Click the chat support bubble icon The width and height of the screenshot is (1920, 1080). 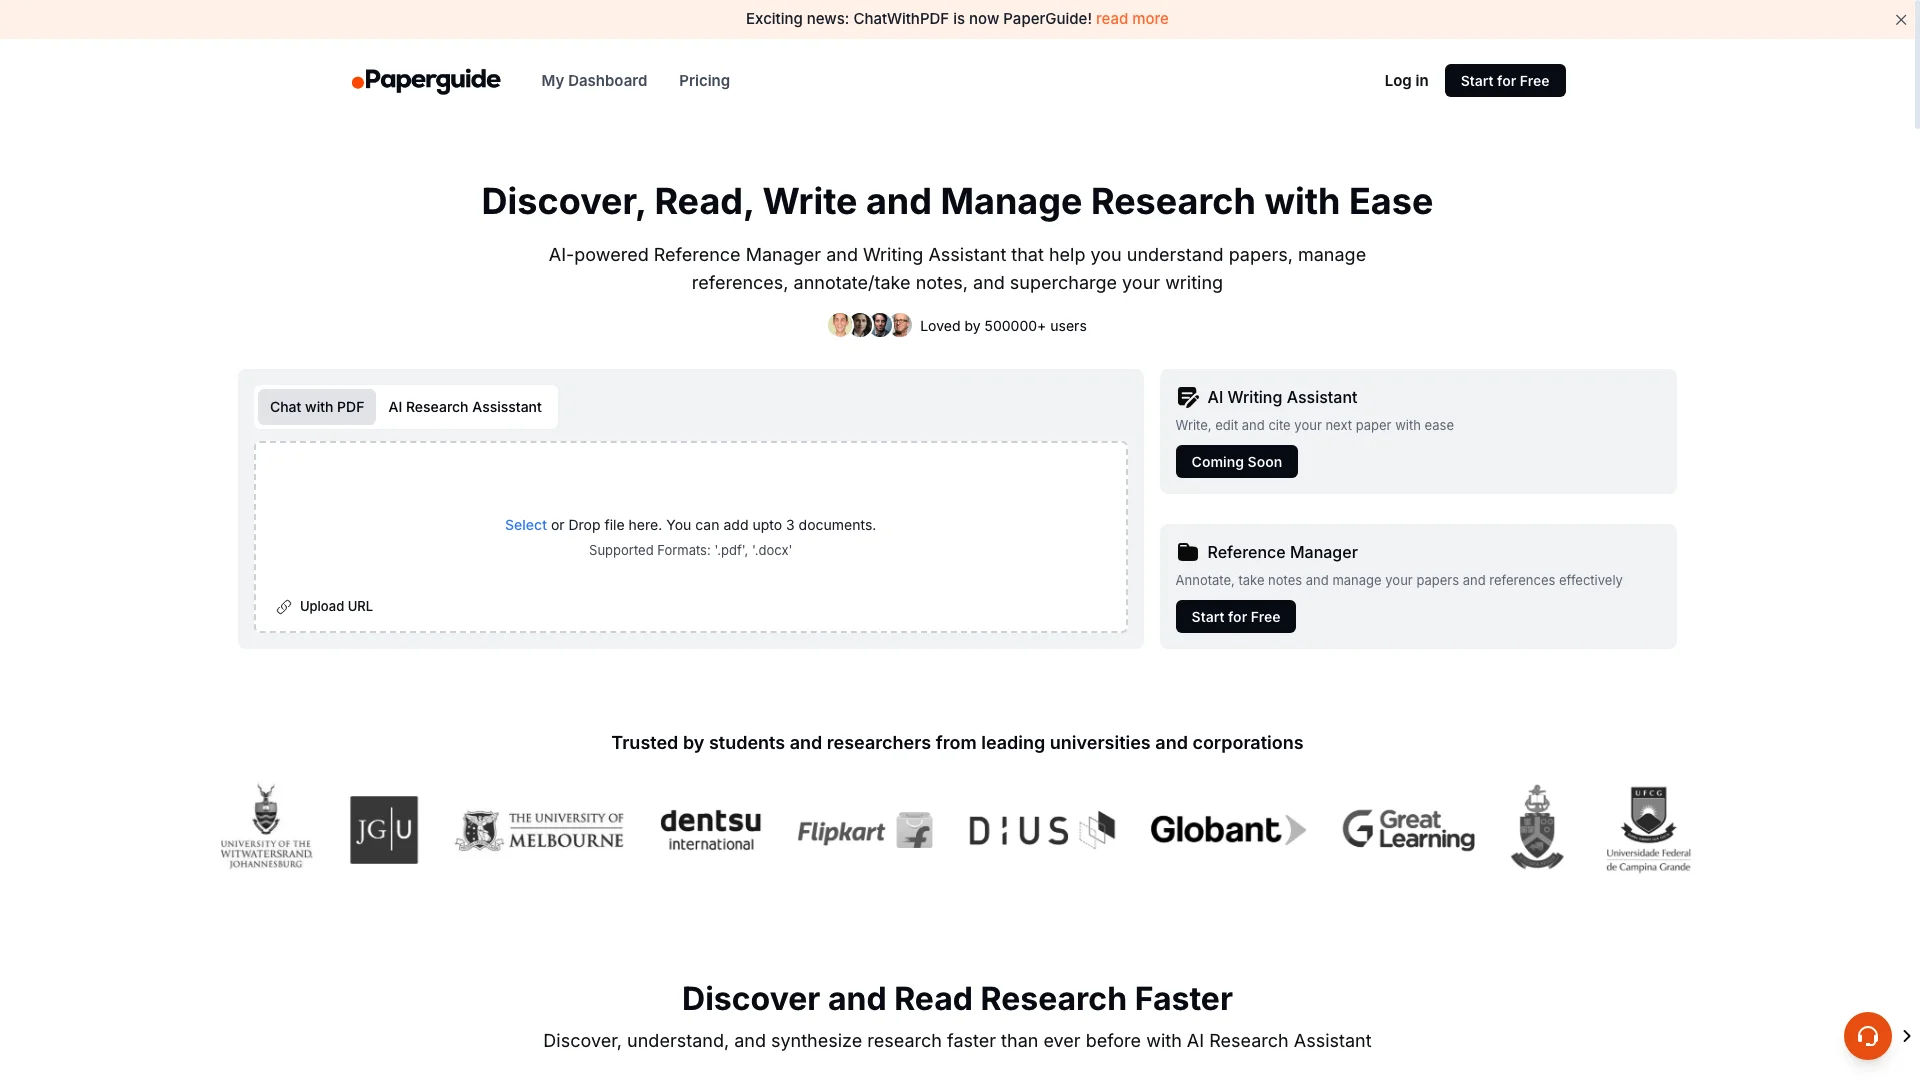pos(1869,1036)
